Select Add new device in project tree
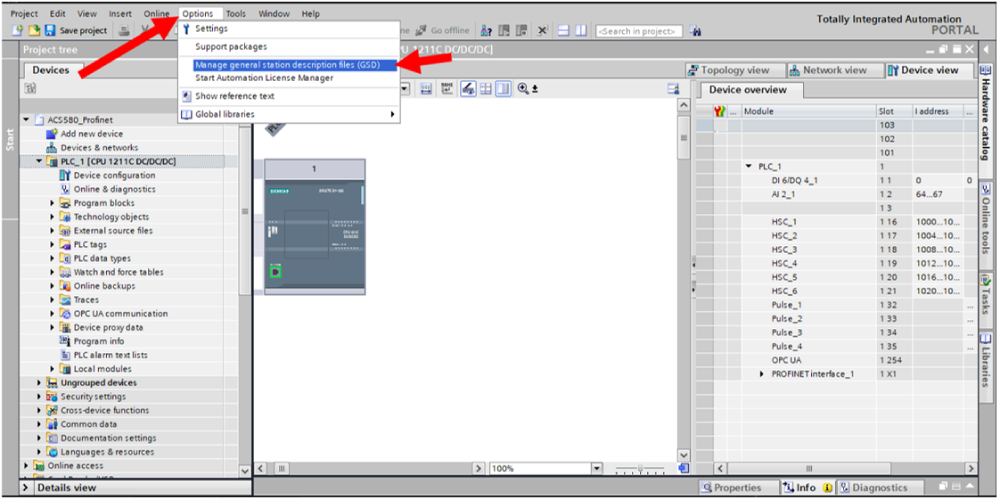Viewport: 1000px width, 500px height. coord(92,134)
